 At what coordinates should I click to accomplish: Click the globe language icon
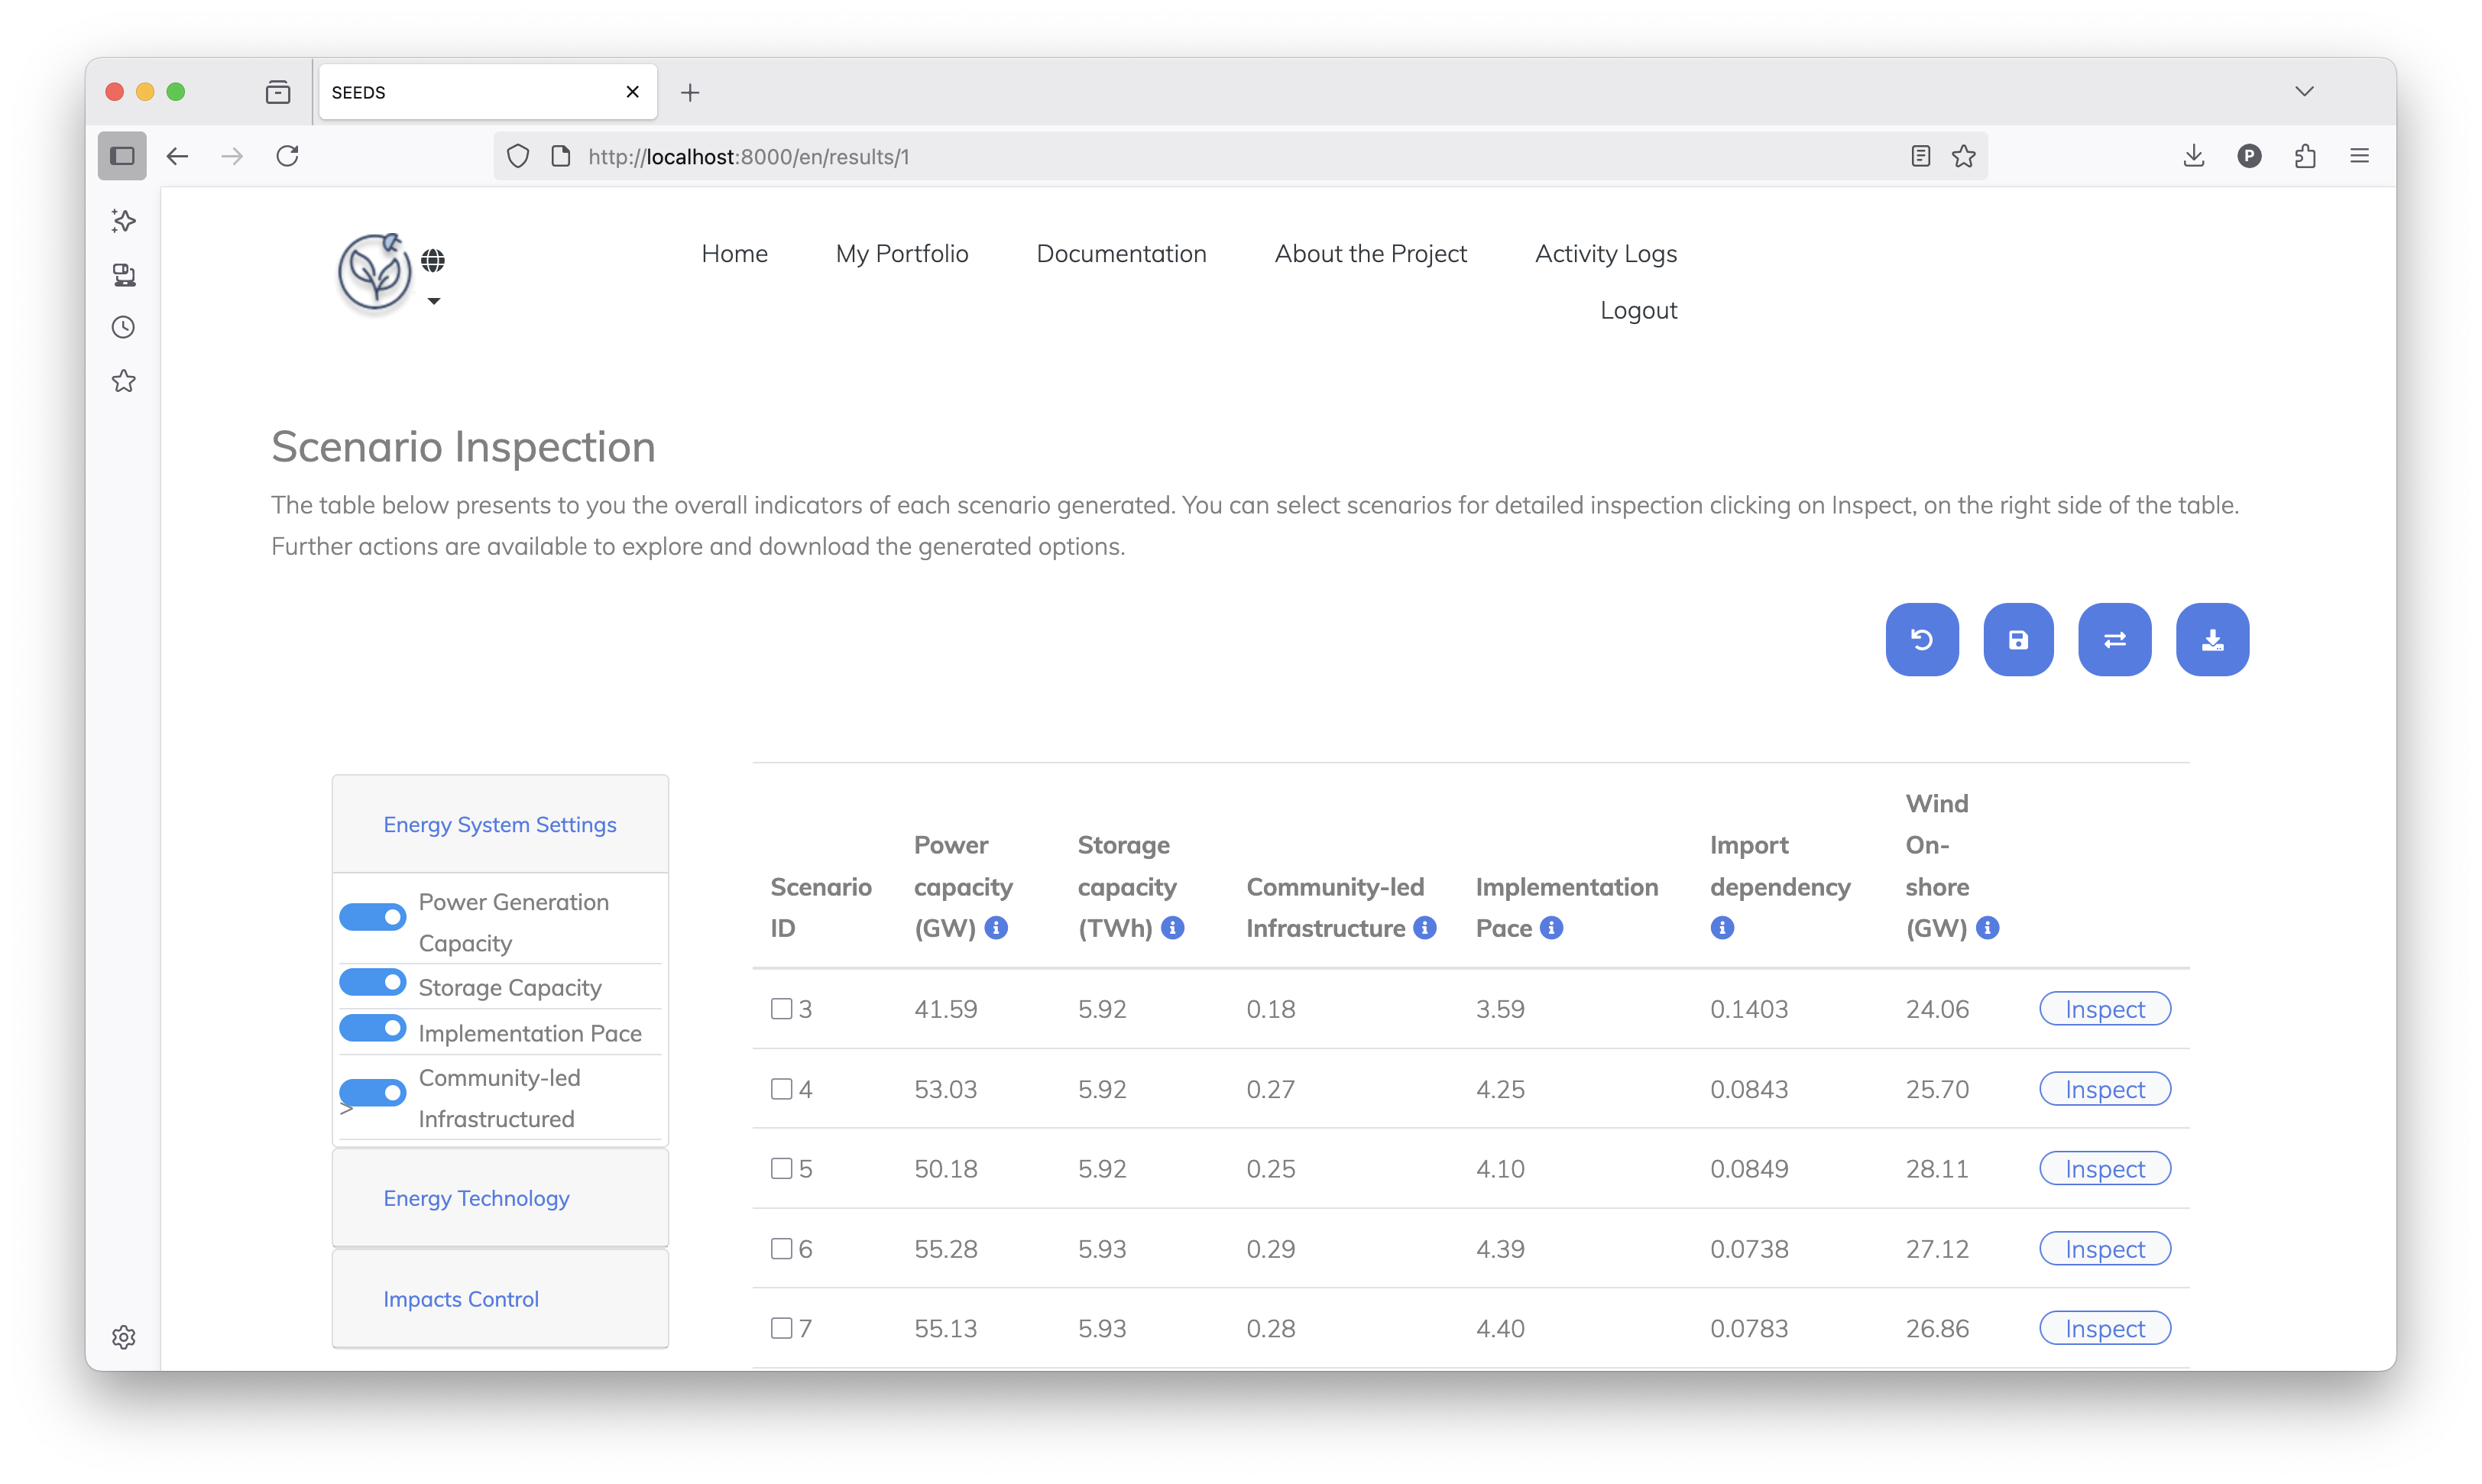pyautogui.click(x=433, y=261)
